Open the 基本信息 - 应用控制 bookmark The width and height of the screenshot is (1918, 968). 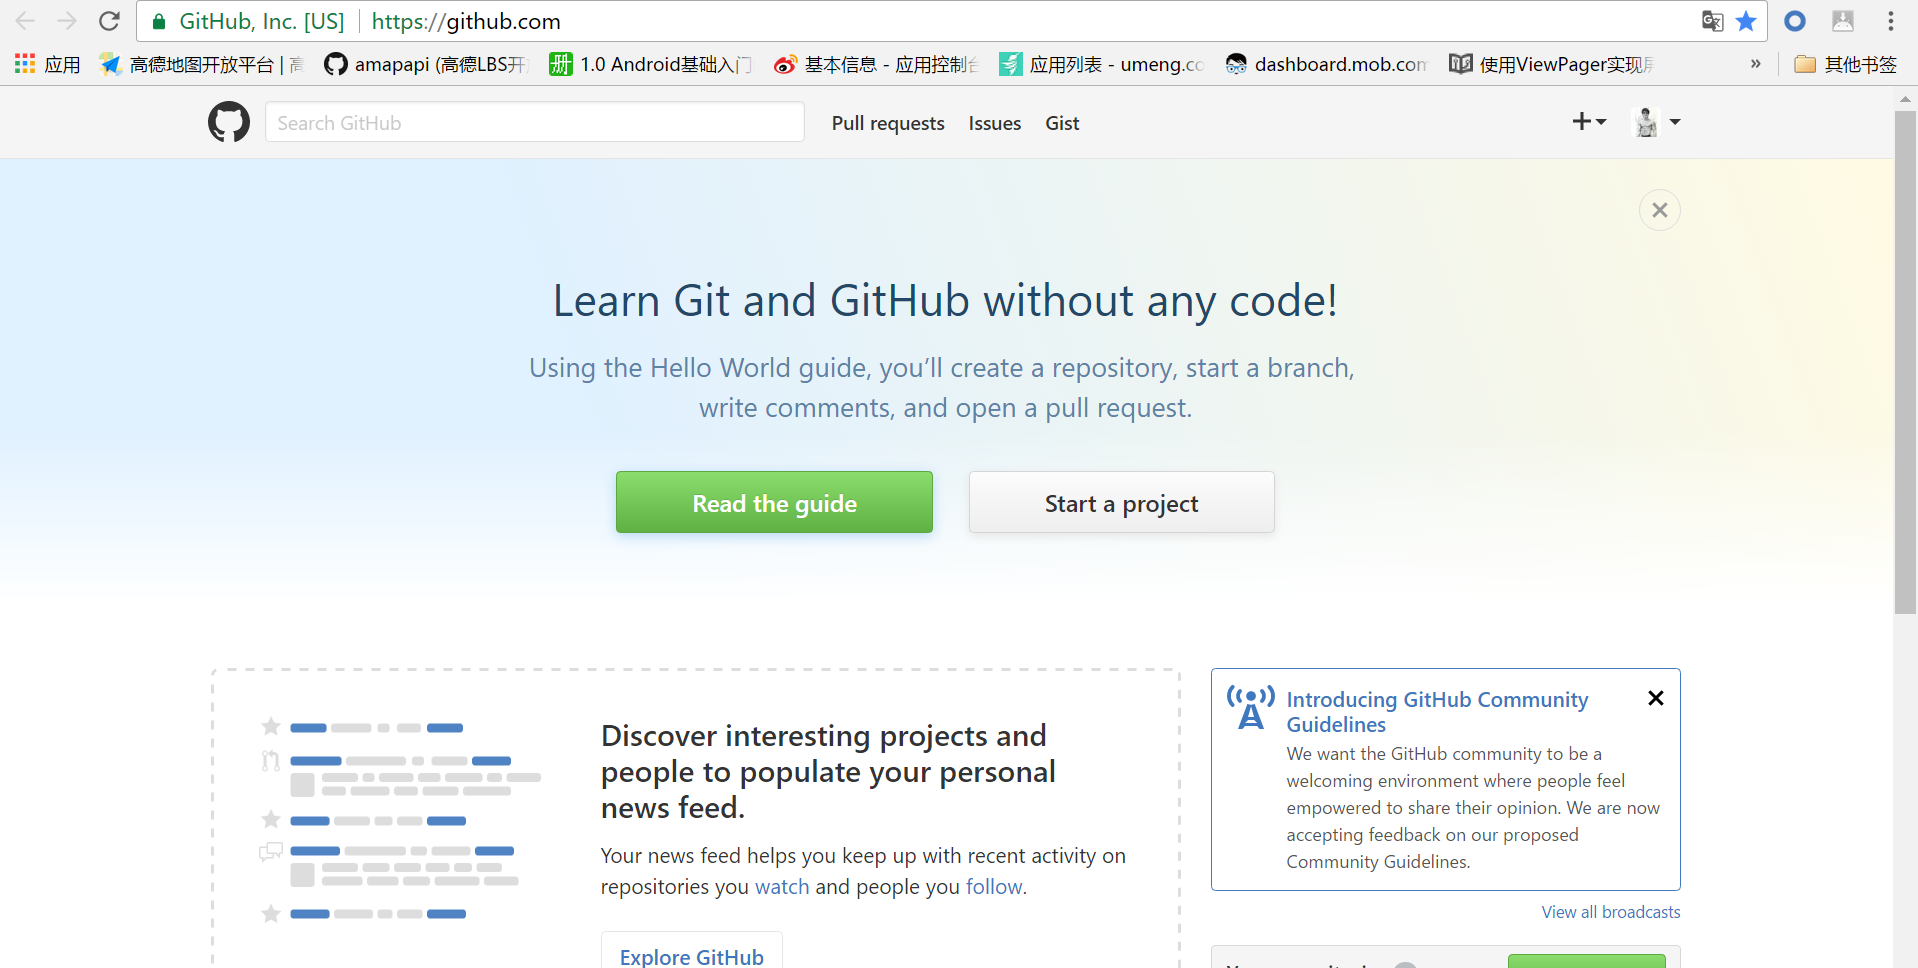tap(876, 64)
